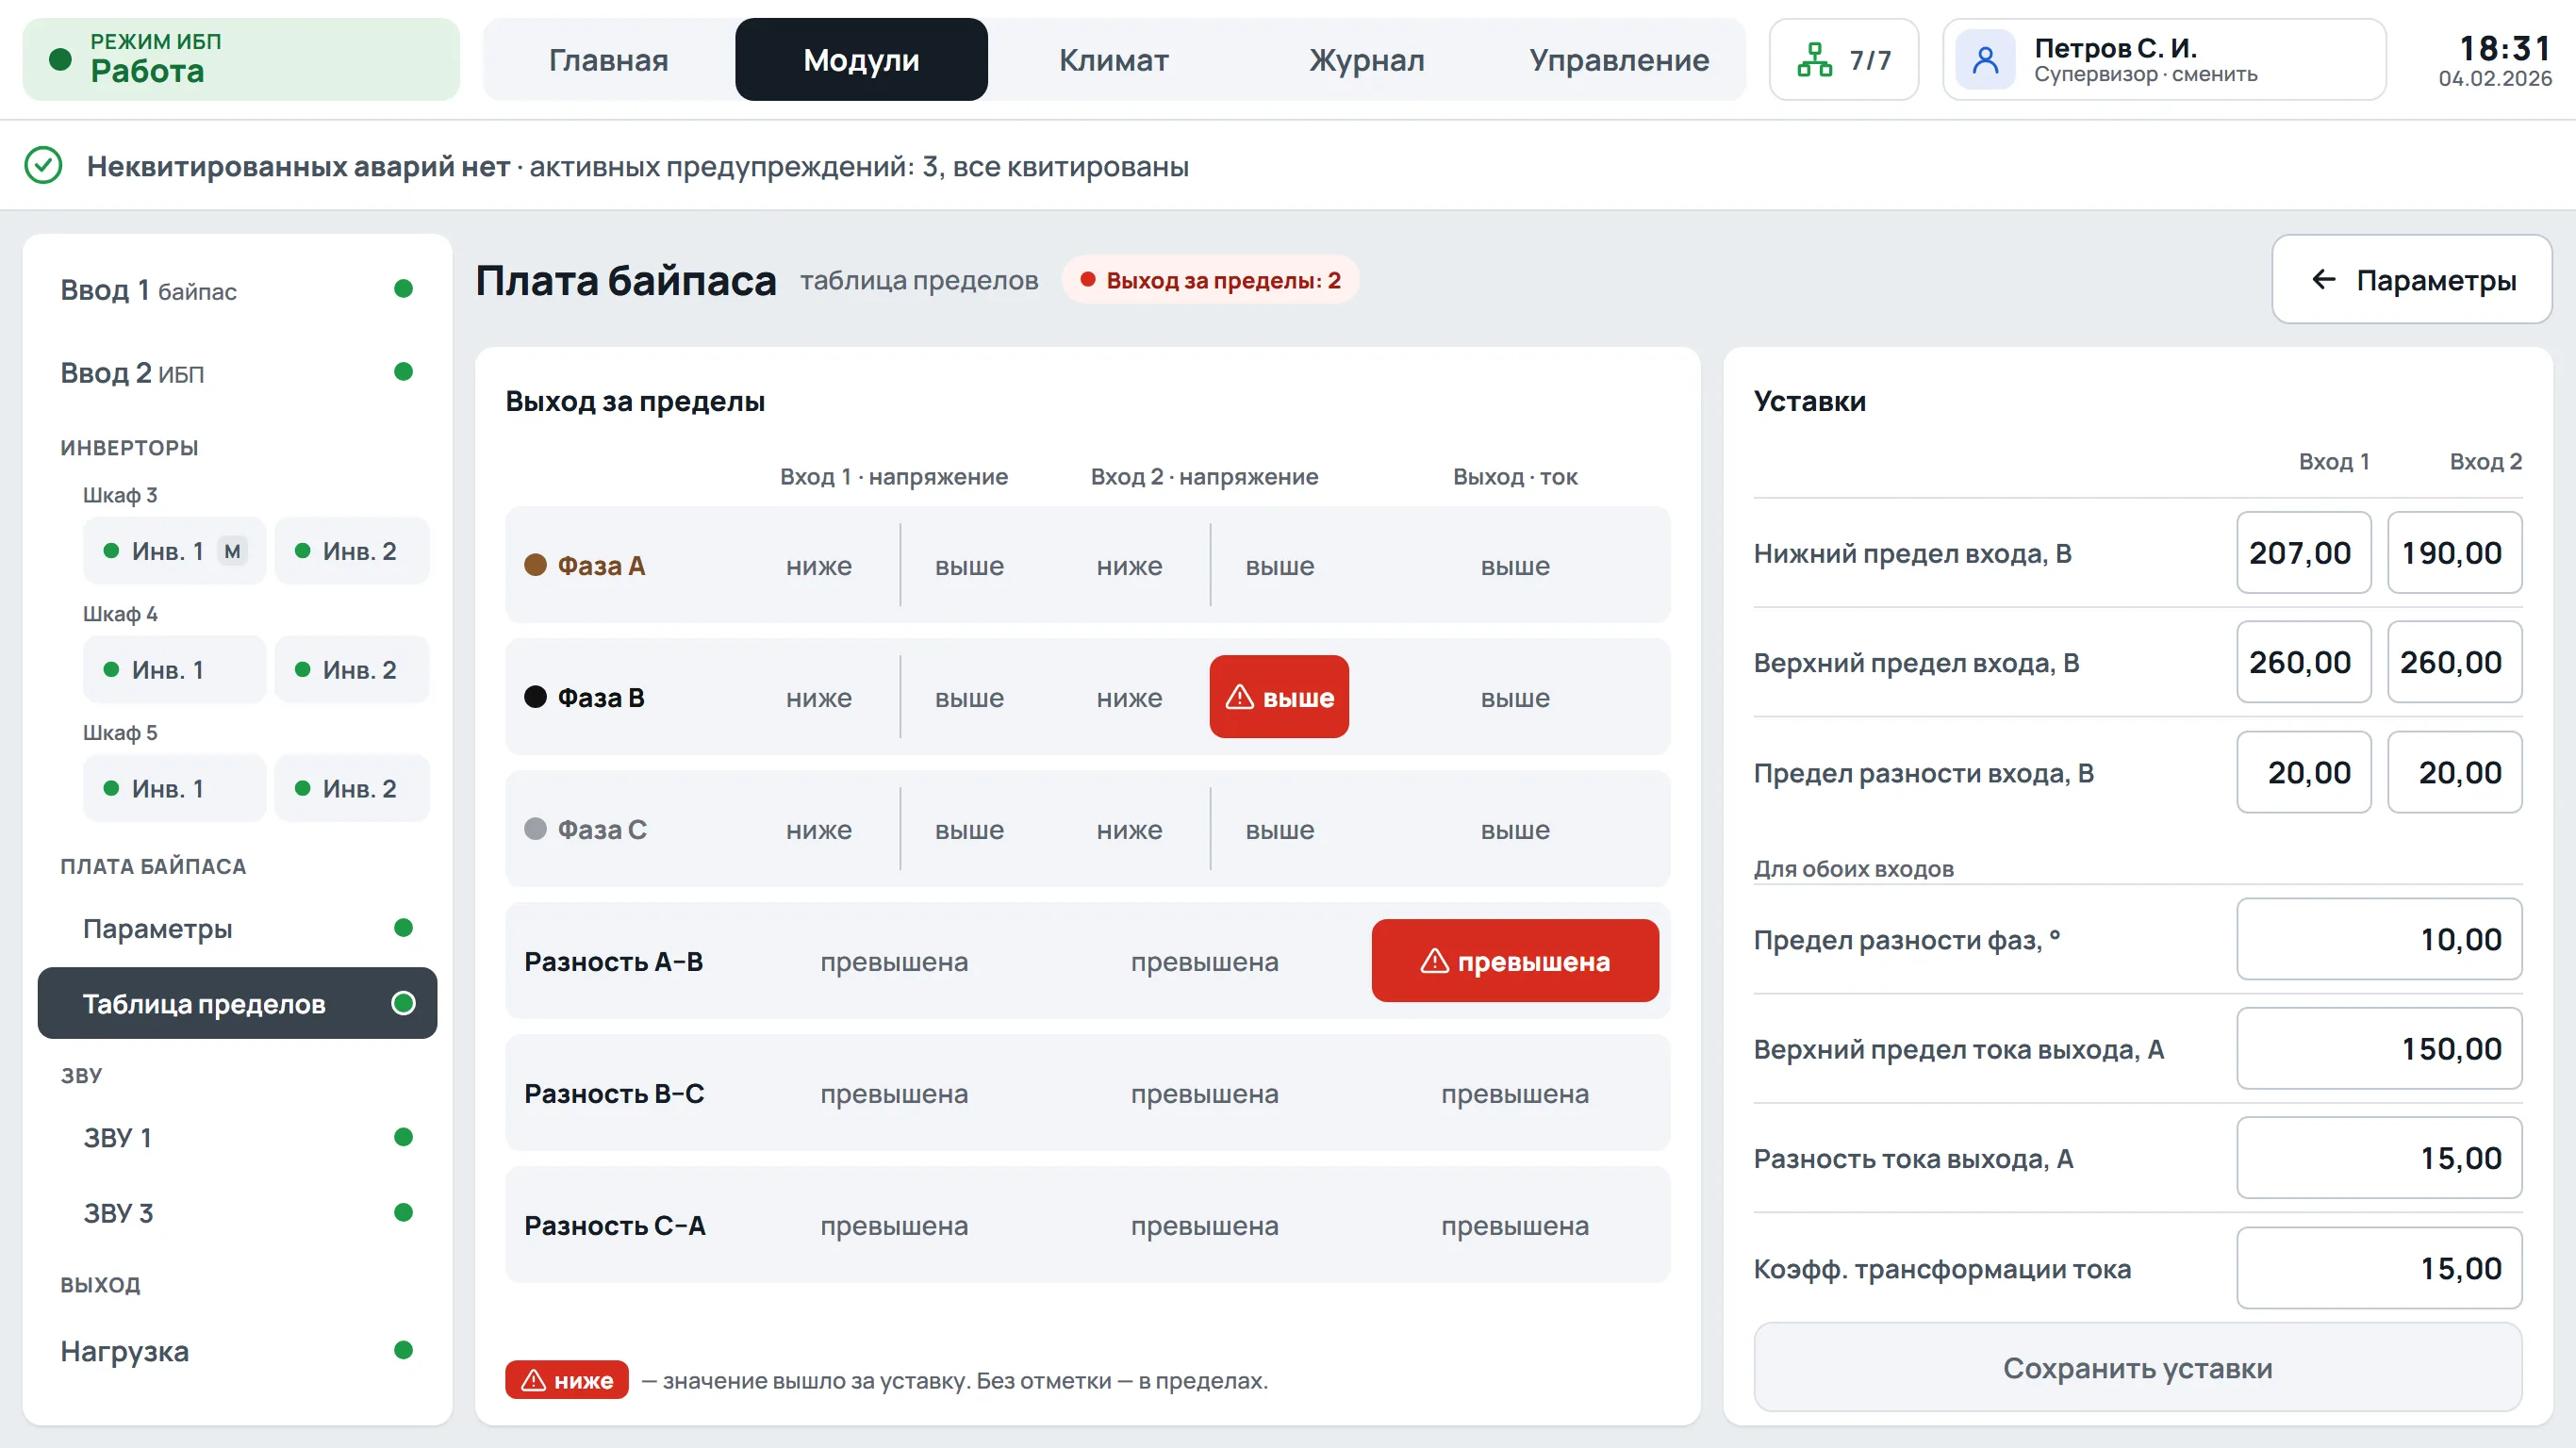This screenshot has width=2576, height=1448.
Task: Click the red warning Фаза B выше cell
Action: click(1279, 697)
